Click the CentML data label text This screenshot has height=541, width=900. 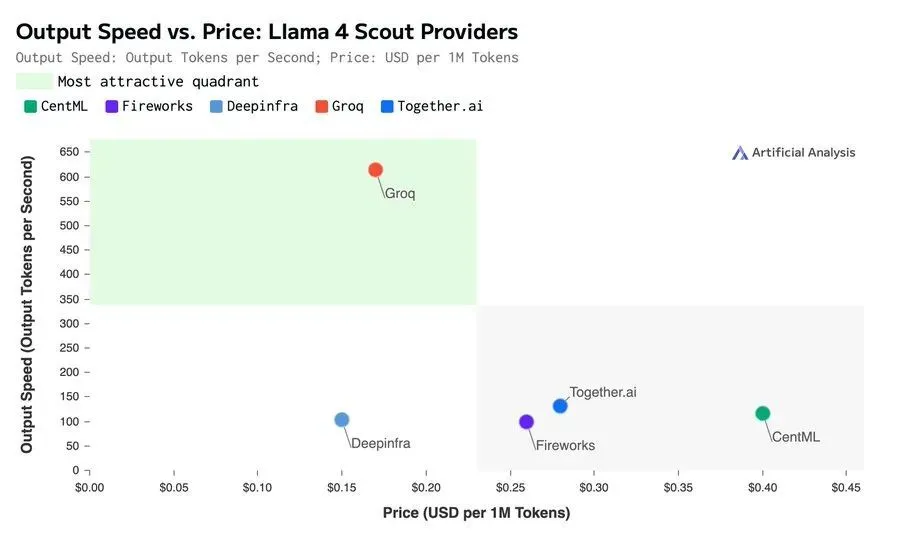796,437
